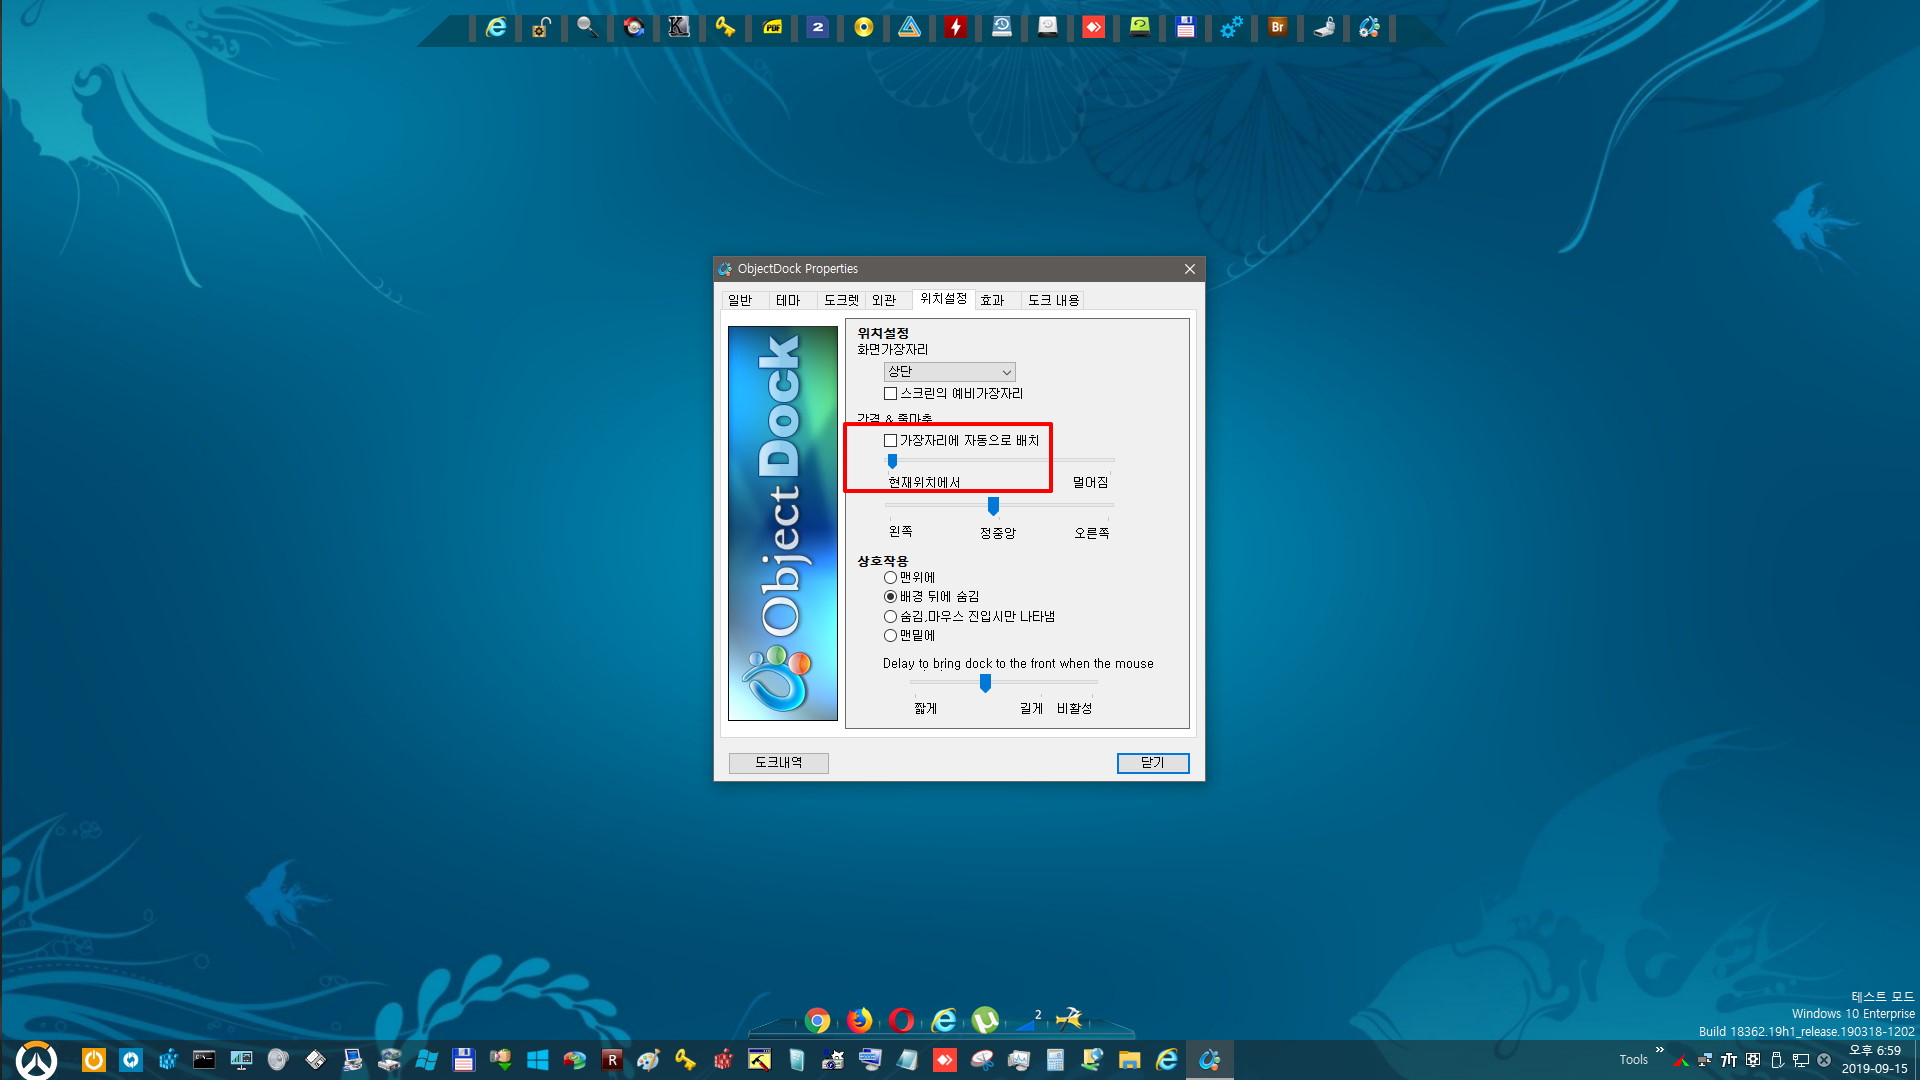Open the K letter app in top dock
The height and width of the screenshot is (1080, 1920).
(679, 27)
